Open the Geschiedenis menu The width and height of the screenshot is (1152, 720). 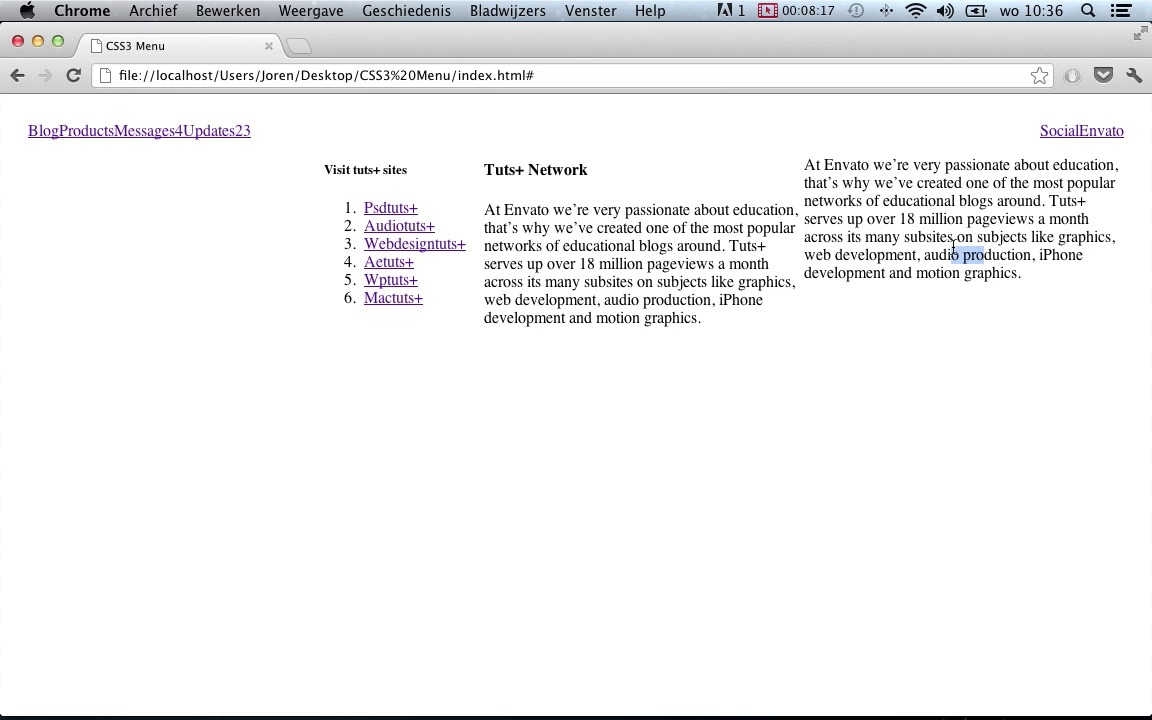click(x=406, y=10)
